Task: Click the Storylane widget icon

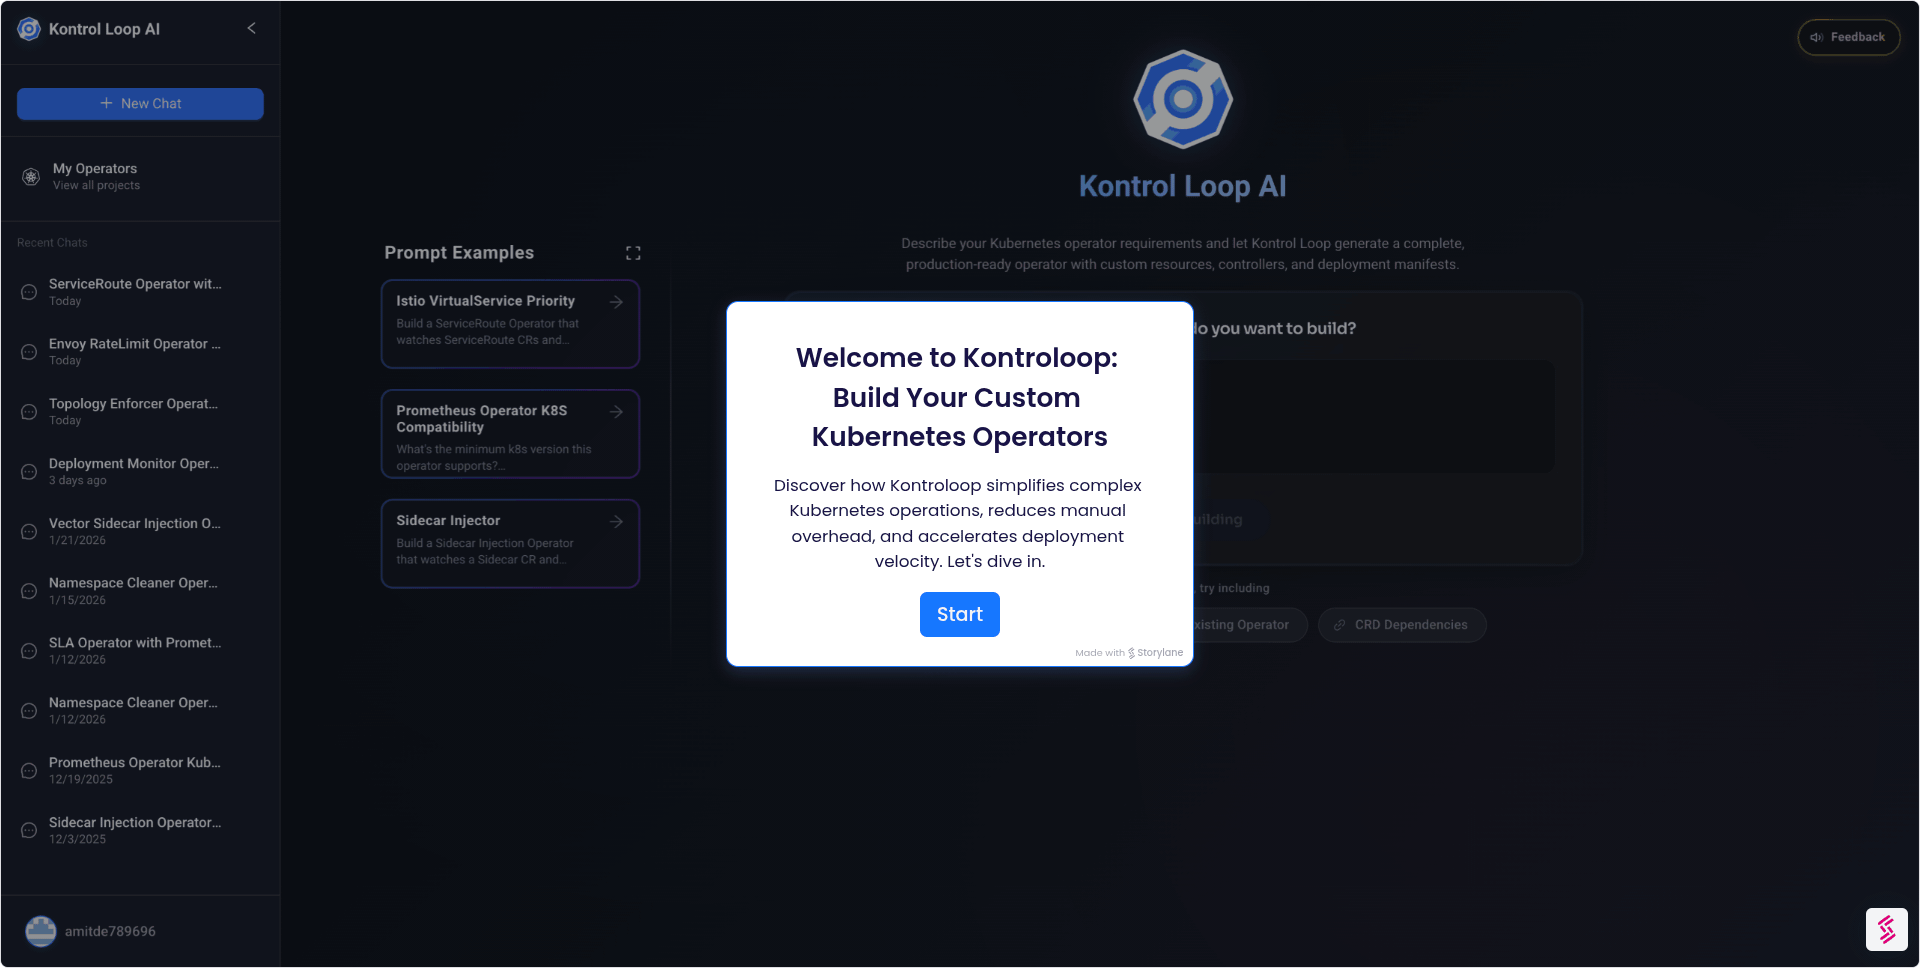Action: [1887, 929]
